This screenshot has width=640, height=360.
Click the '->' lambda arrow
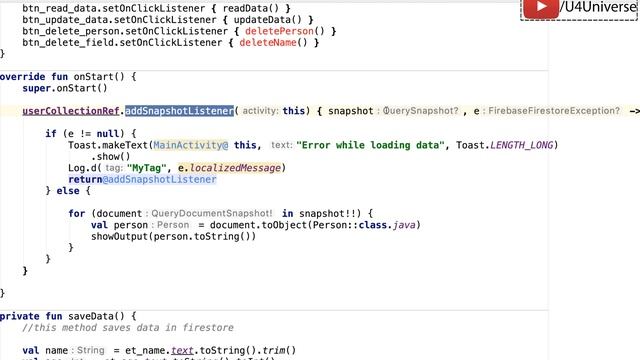[x=635, y=111]
